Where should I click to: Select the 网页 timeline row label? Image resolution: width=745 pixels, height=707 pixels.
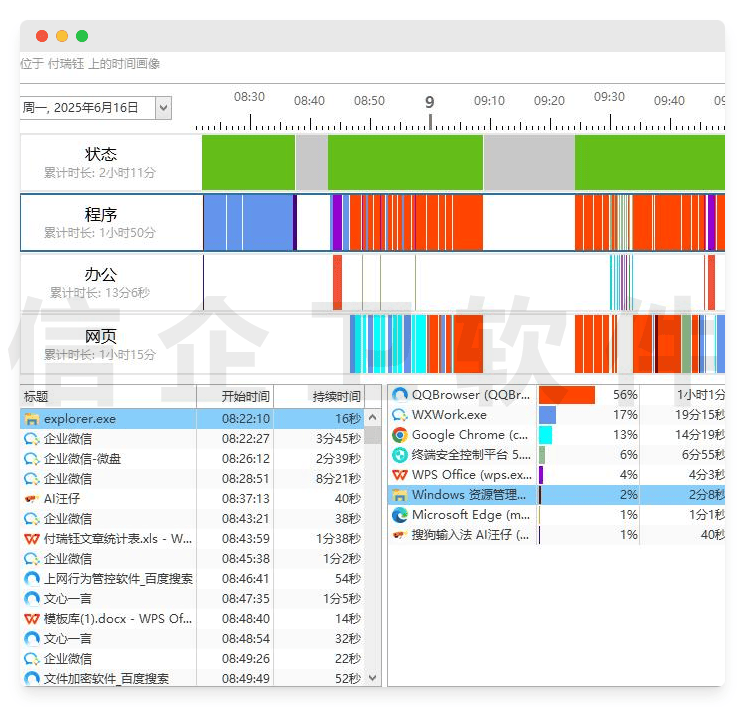pos(101,337)
